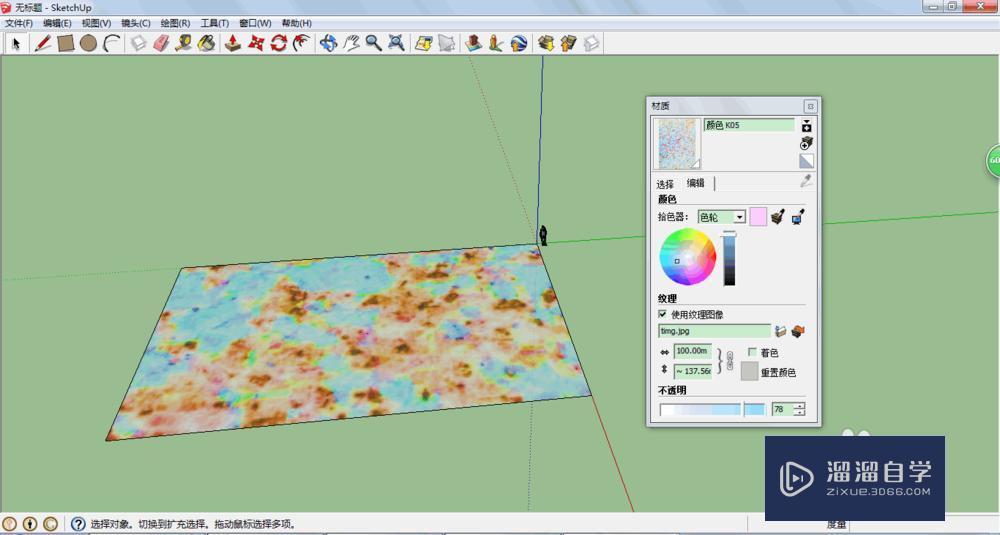Image resolution: width=1000 pixels, height=535 pixels.
Task: Click the create material icon
Action: coord(807,143)
